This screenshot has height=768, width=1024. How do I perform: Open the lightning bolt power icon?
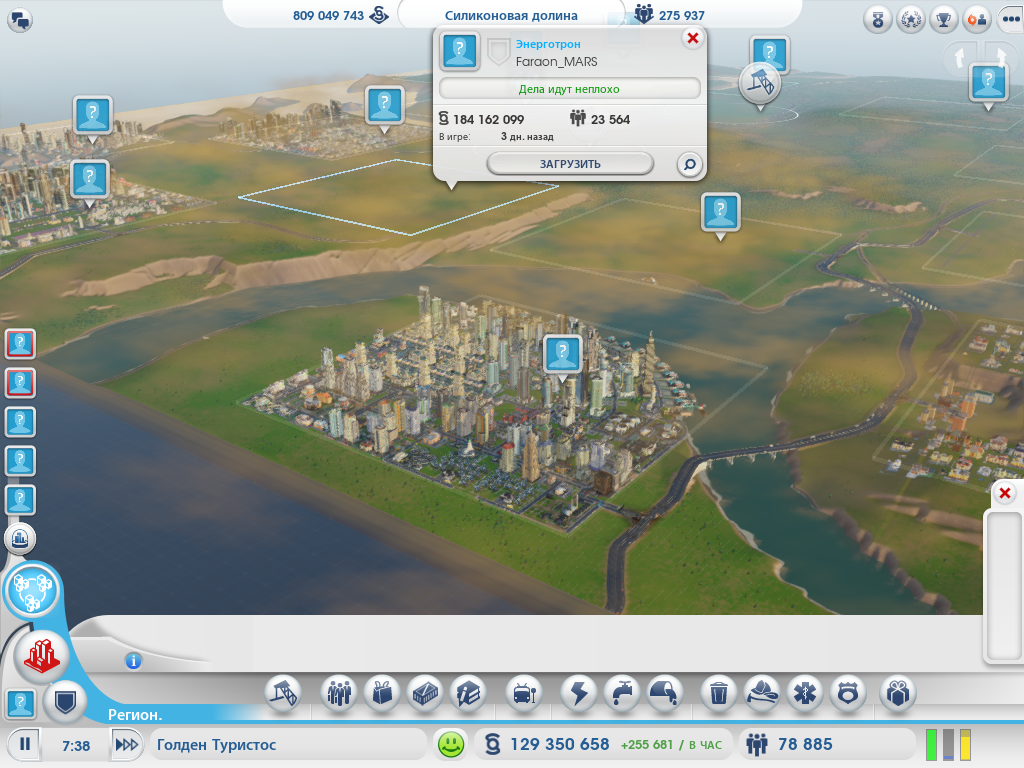coord(579,693)
